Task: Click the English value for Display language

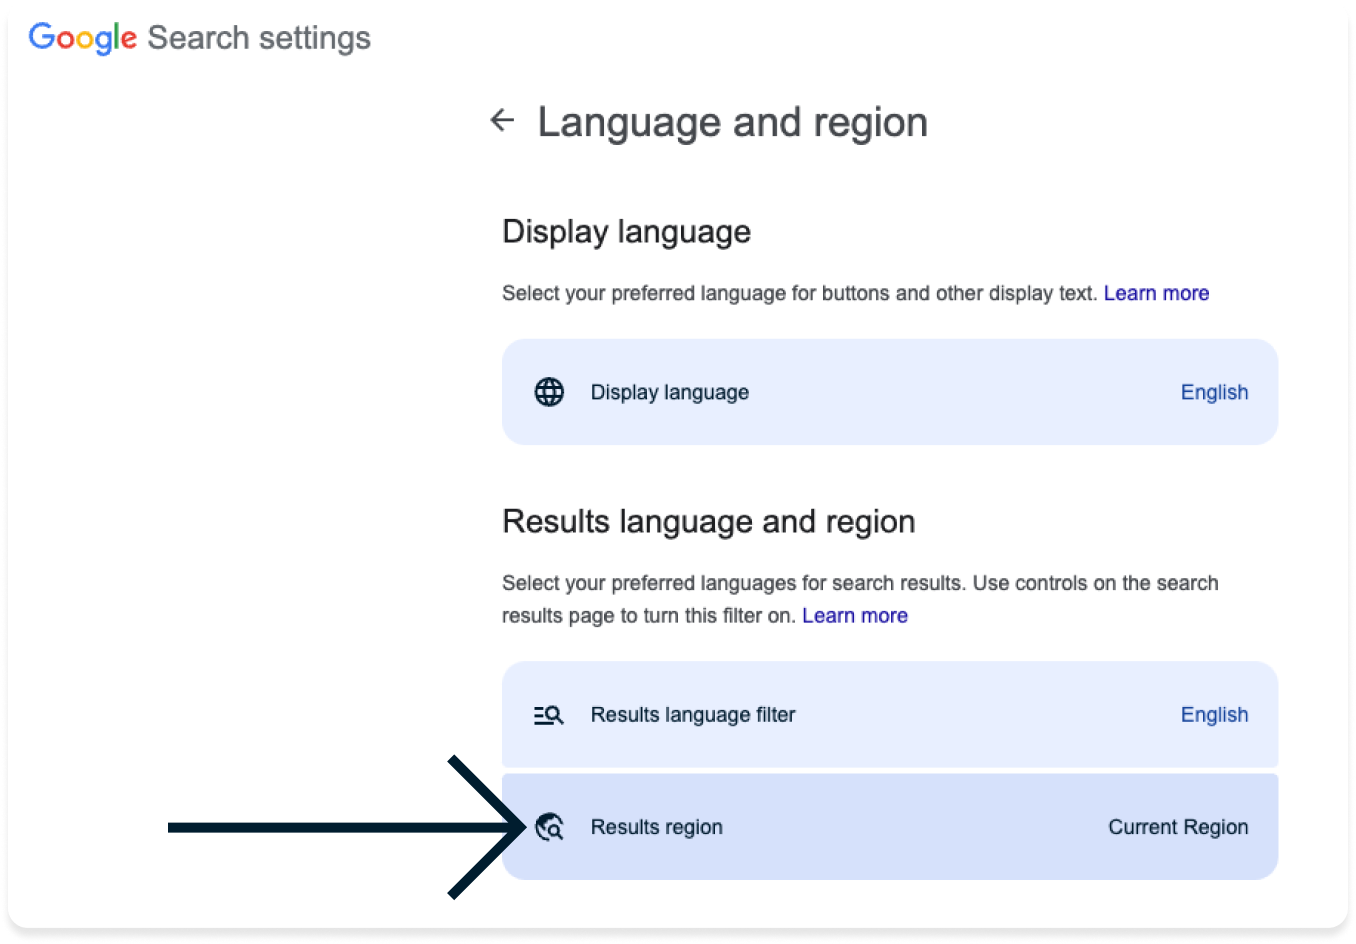Action: [x=1214, y=392]
